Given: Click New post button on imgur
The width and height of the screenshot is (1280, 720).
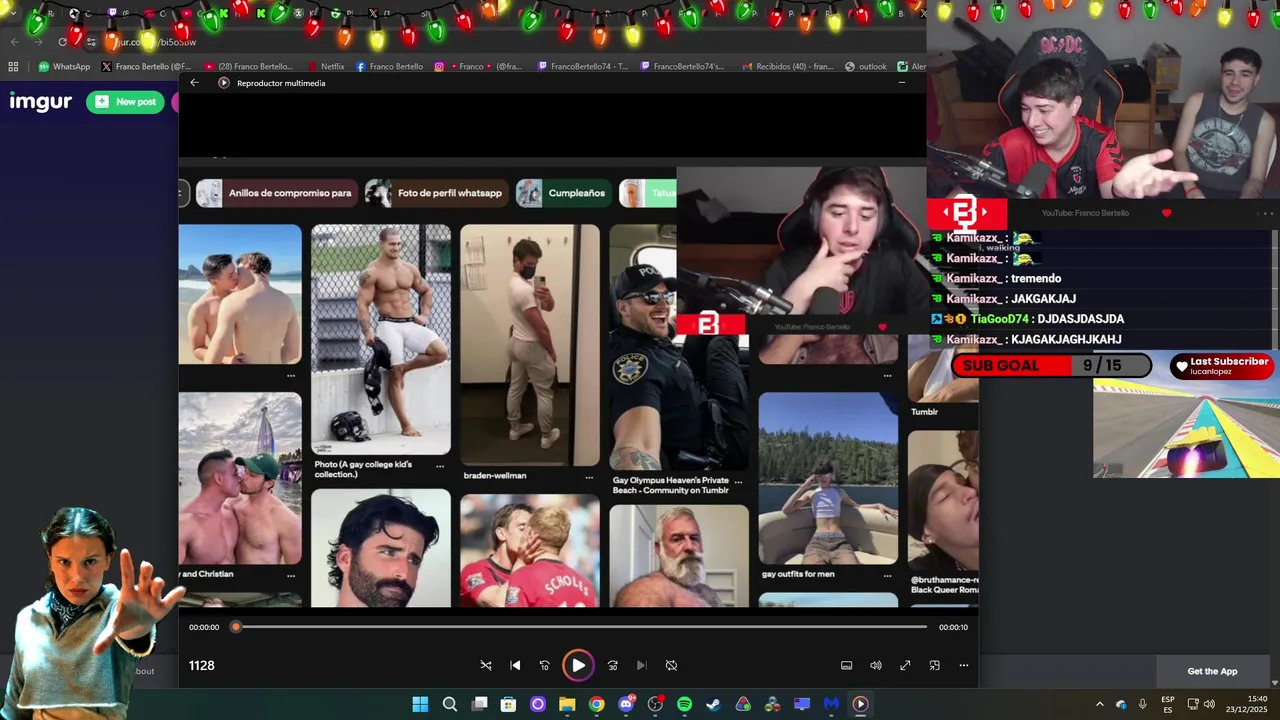Looking at the screenshot, I should click(125, 102).
